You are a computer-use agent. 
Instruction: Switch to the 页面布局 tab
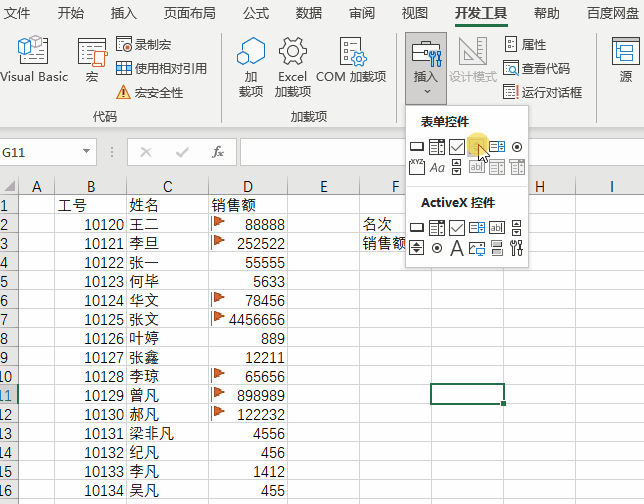pyautogui.click(x=189, y=13)
